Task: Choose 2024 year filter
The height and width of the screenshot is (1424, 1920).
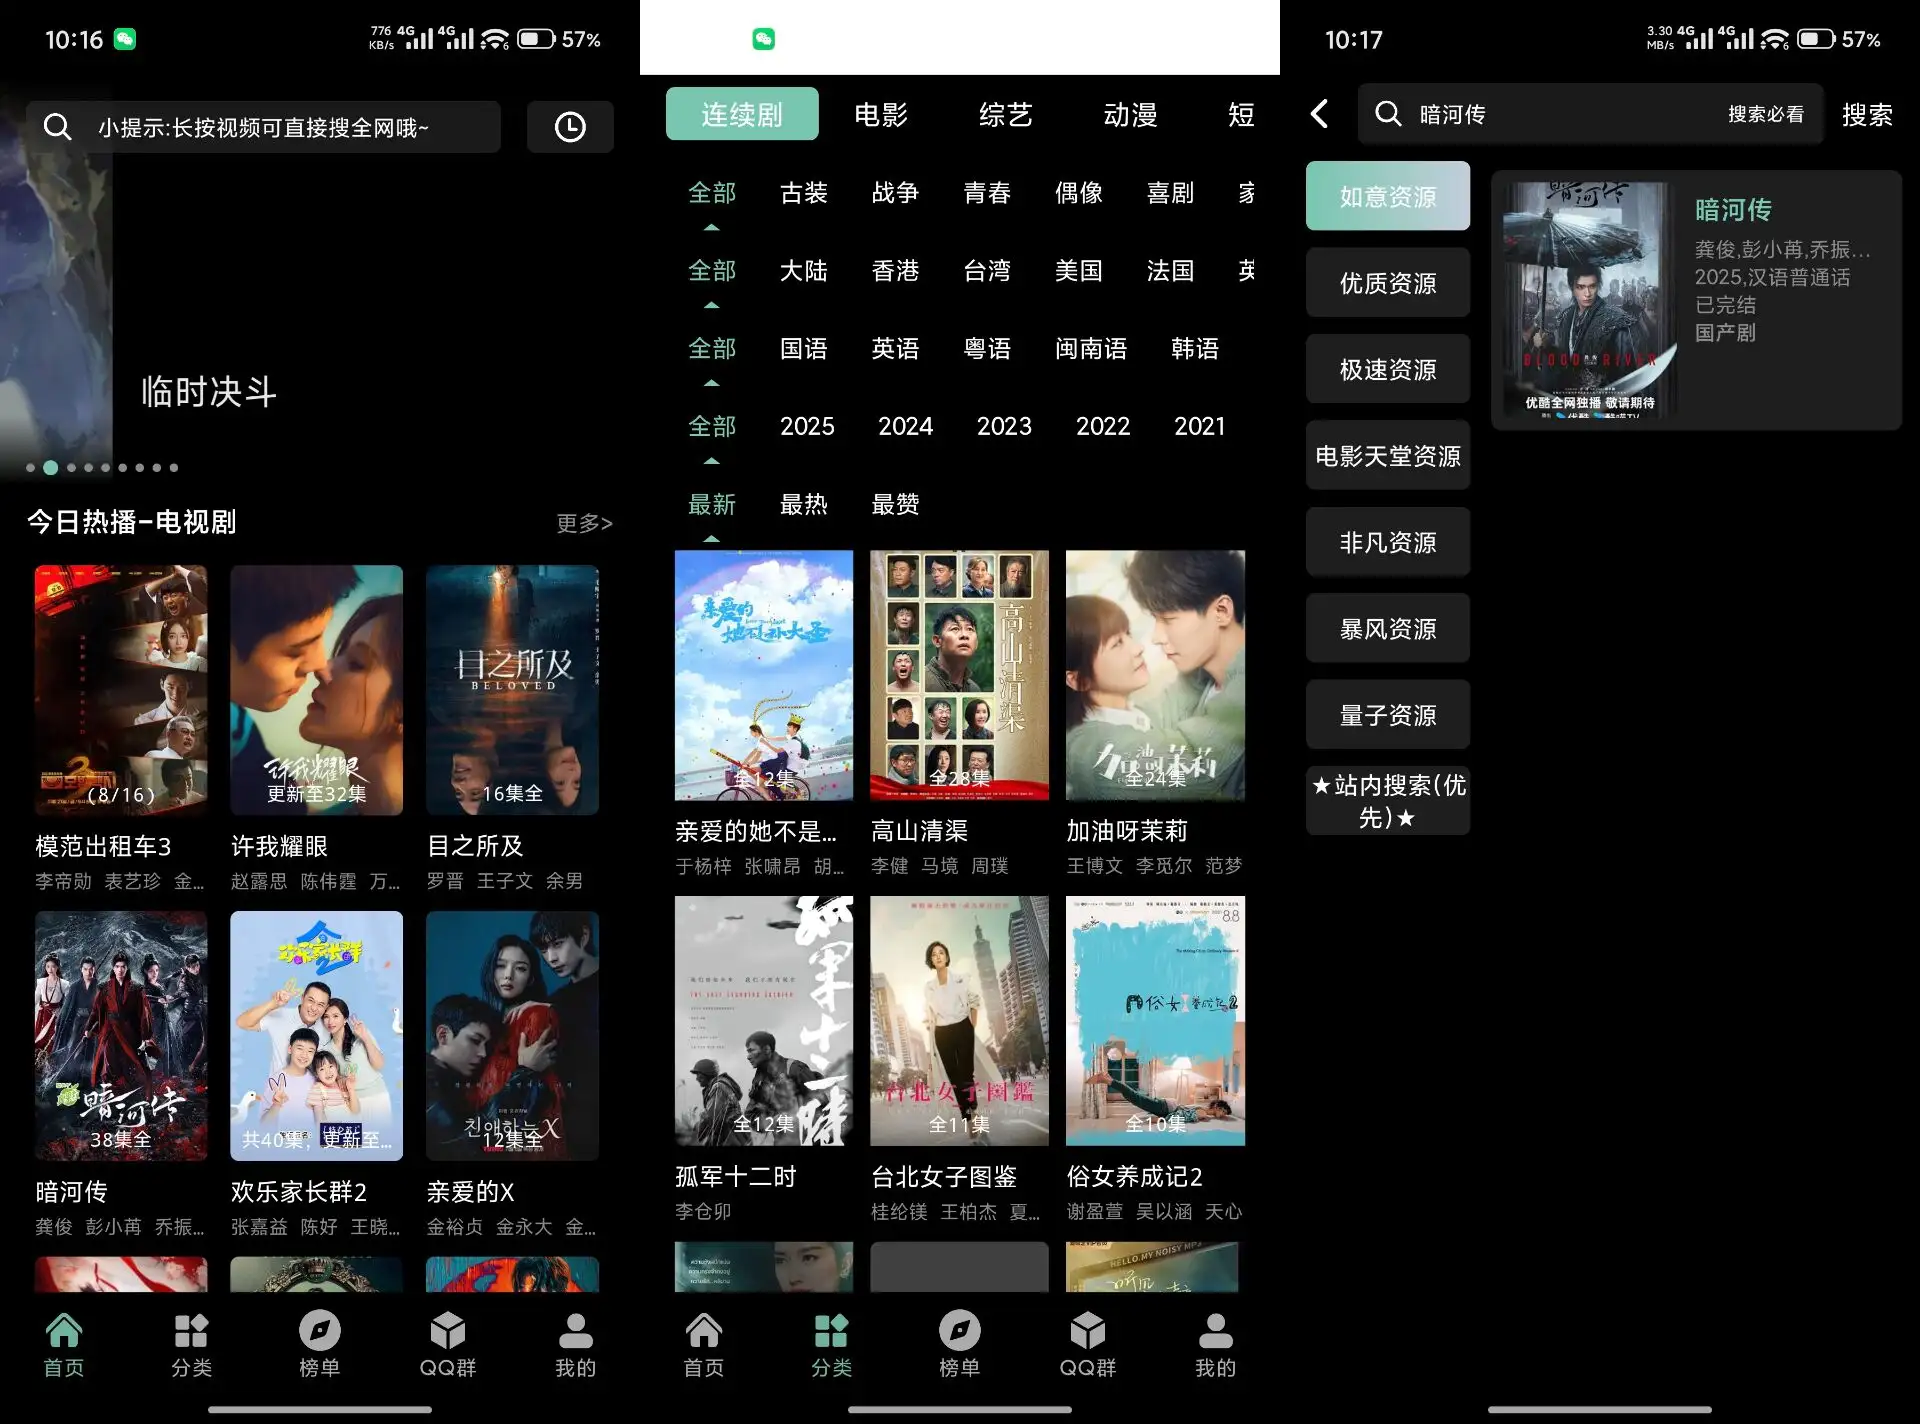Action: pos(905,427)
